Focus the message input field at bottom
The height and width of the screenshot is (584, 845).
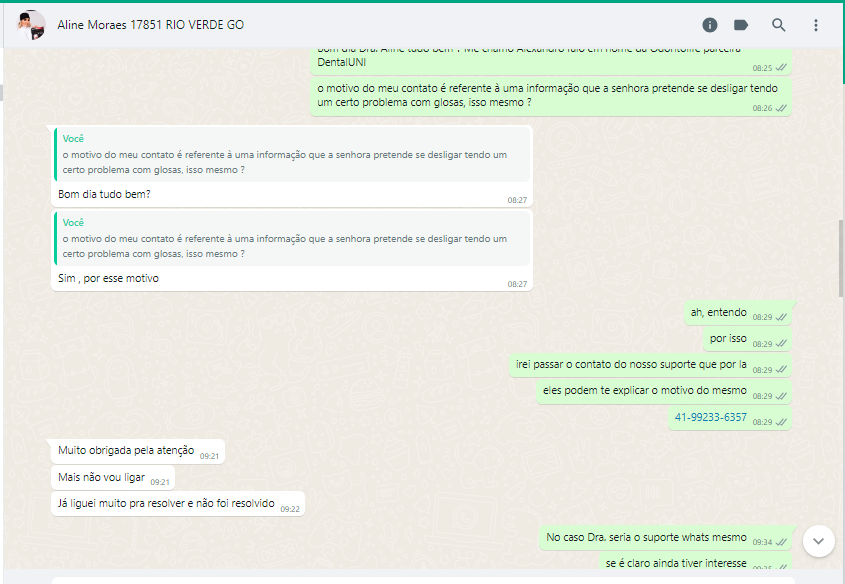(x=423, y=580)
